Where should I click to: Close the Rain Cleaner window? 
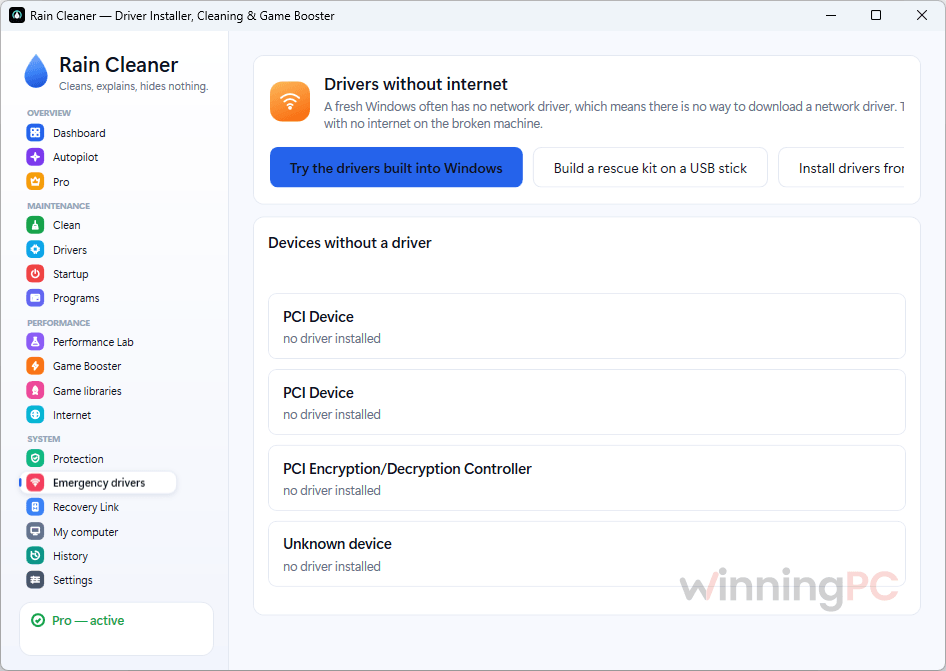(922, 15)
